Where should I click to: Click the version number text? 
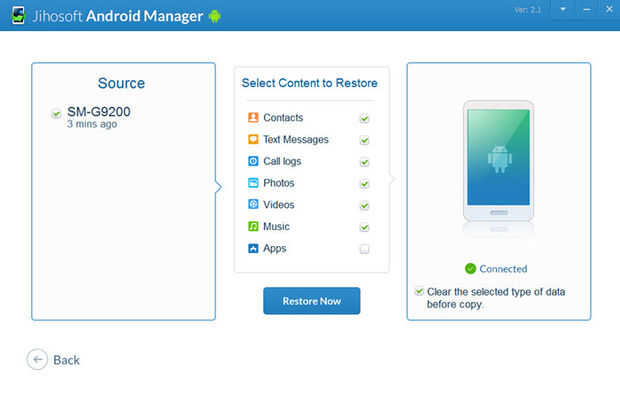tap(527, 10)
